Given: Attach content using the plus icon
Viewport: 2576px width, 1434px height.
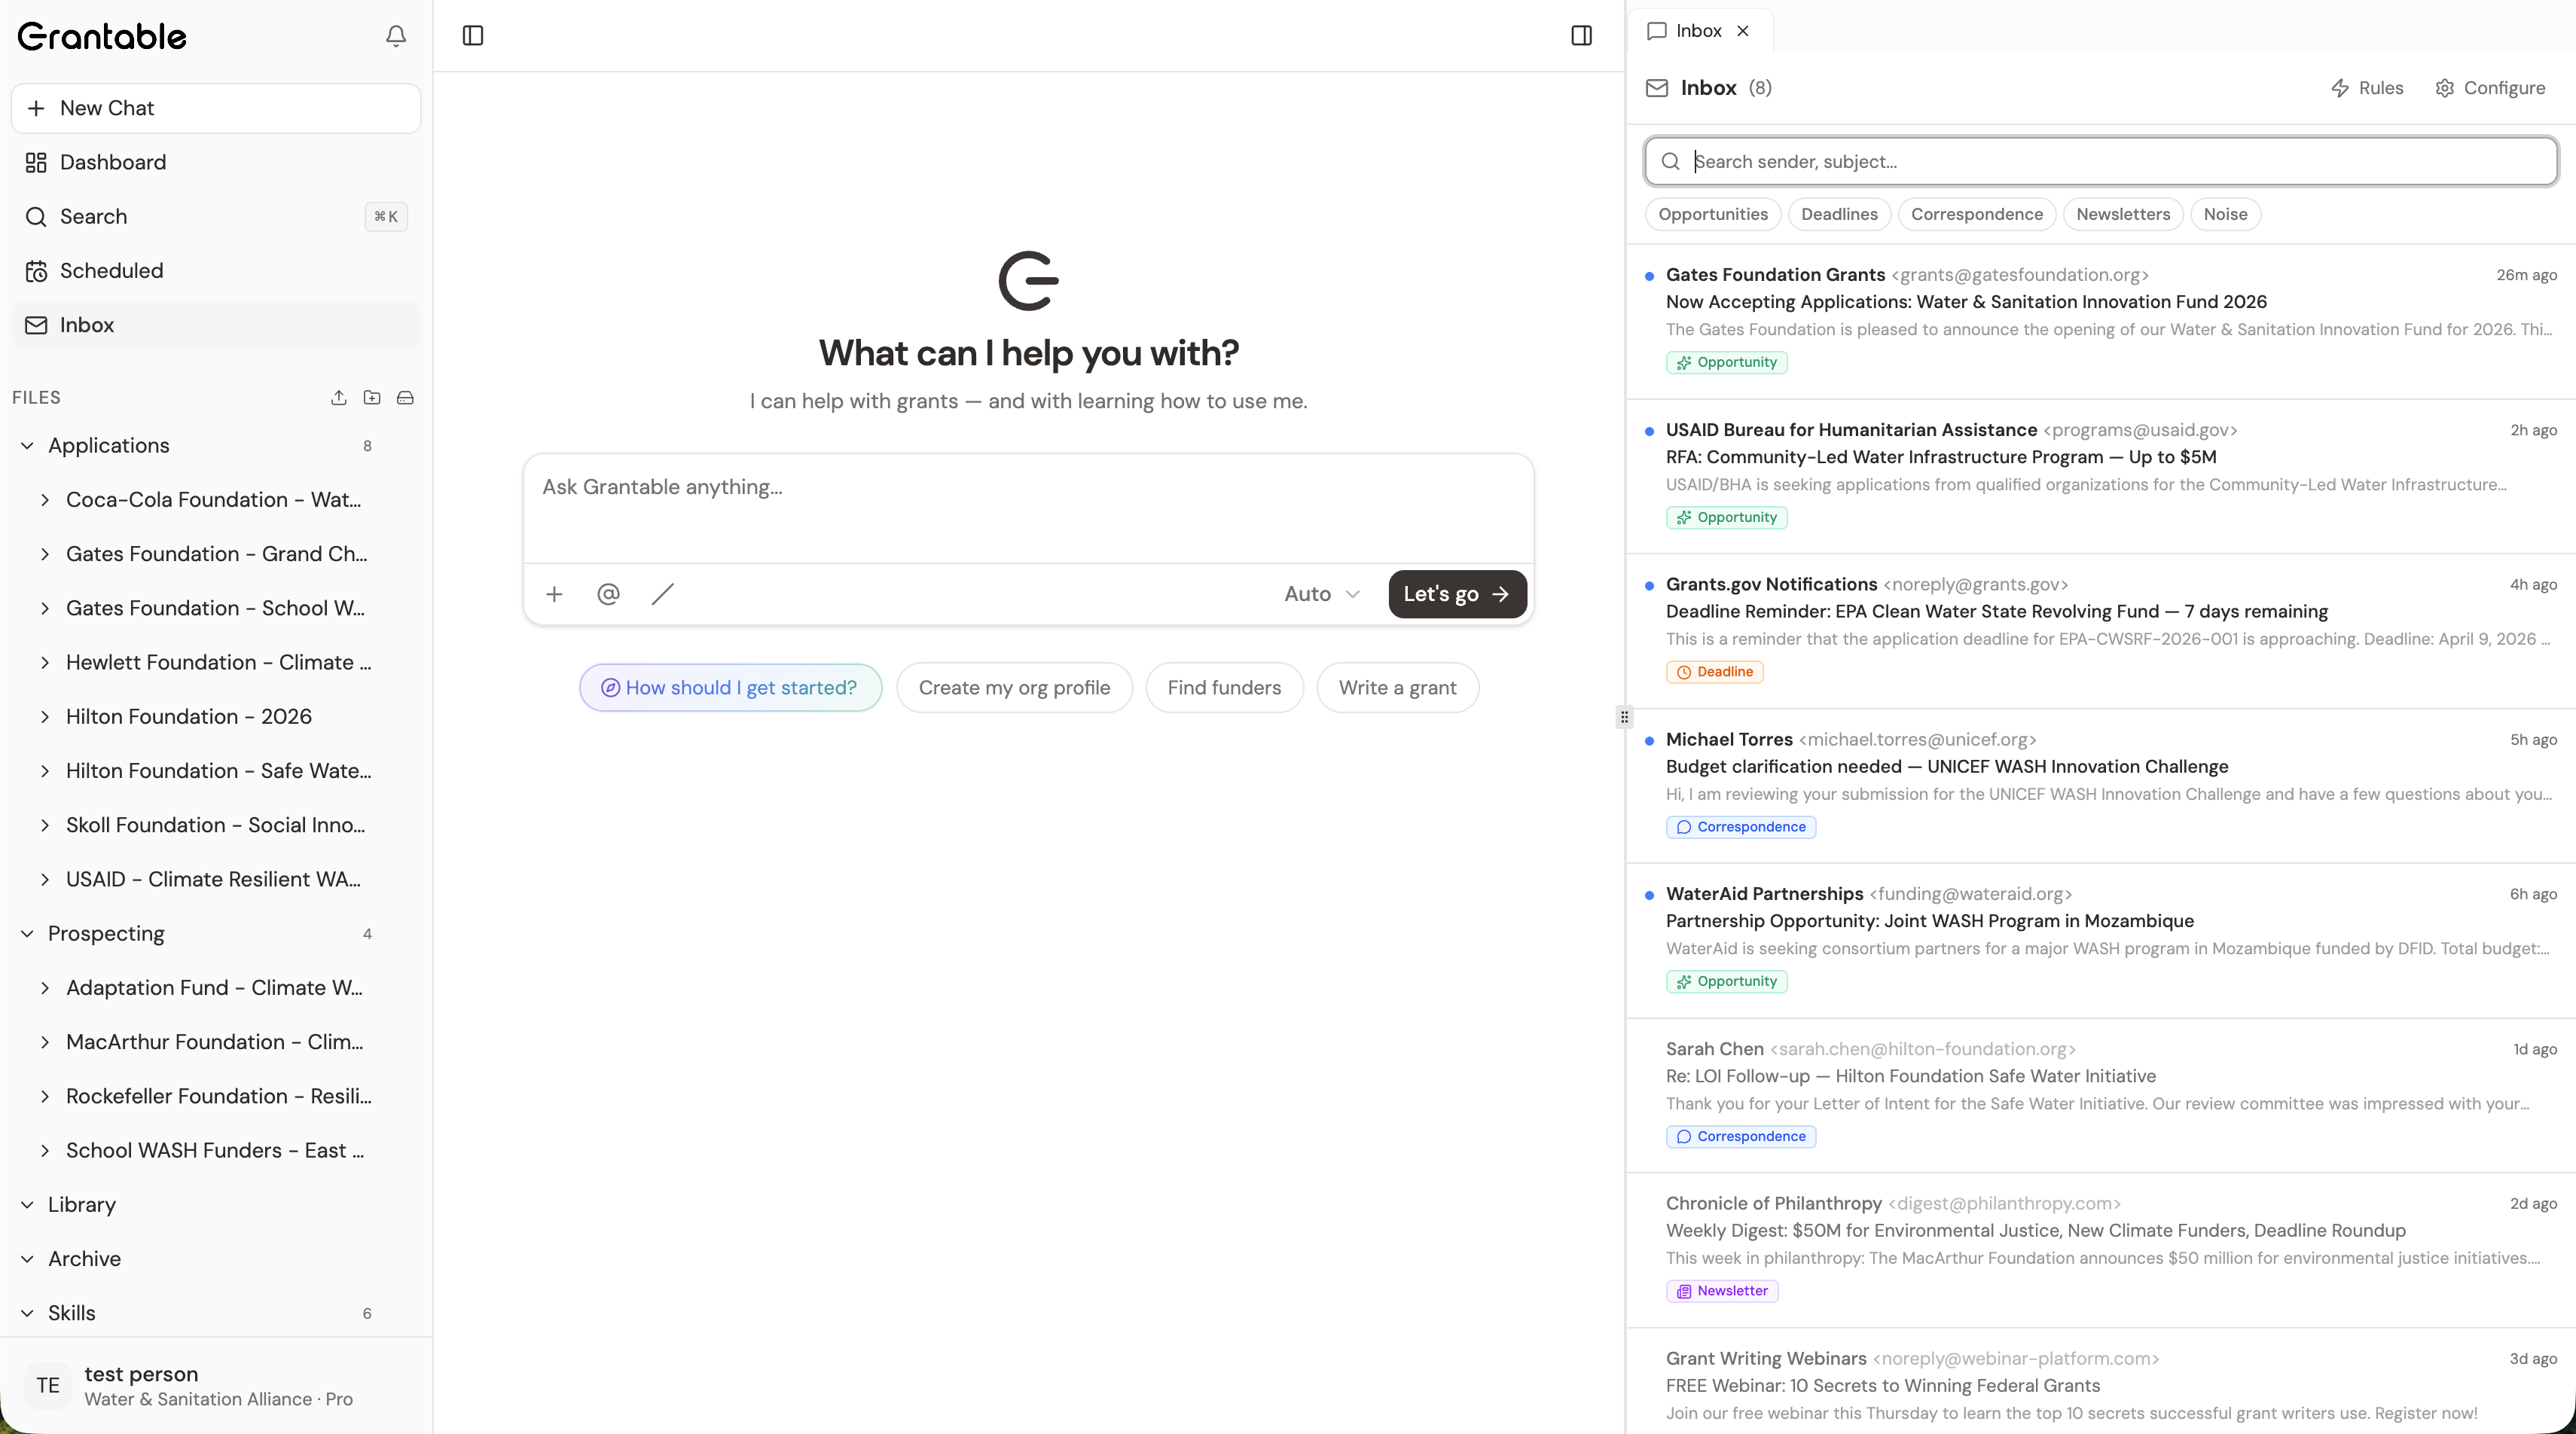Looking at the screenshot, I should point(554,593).
